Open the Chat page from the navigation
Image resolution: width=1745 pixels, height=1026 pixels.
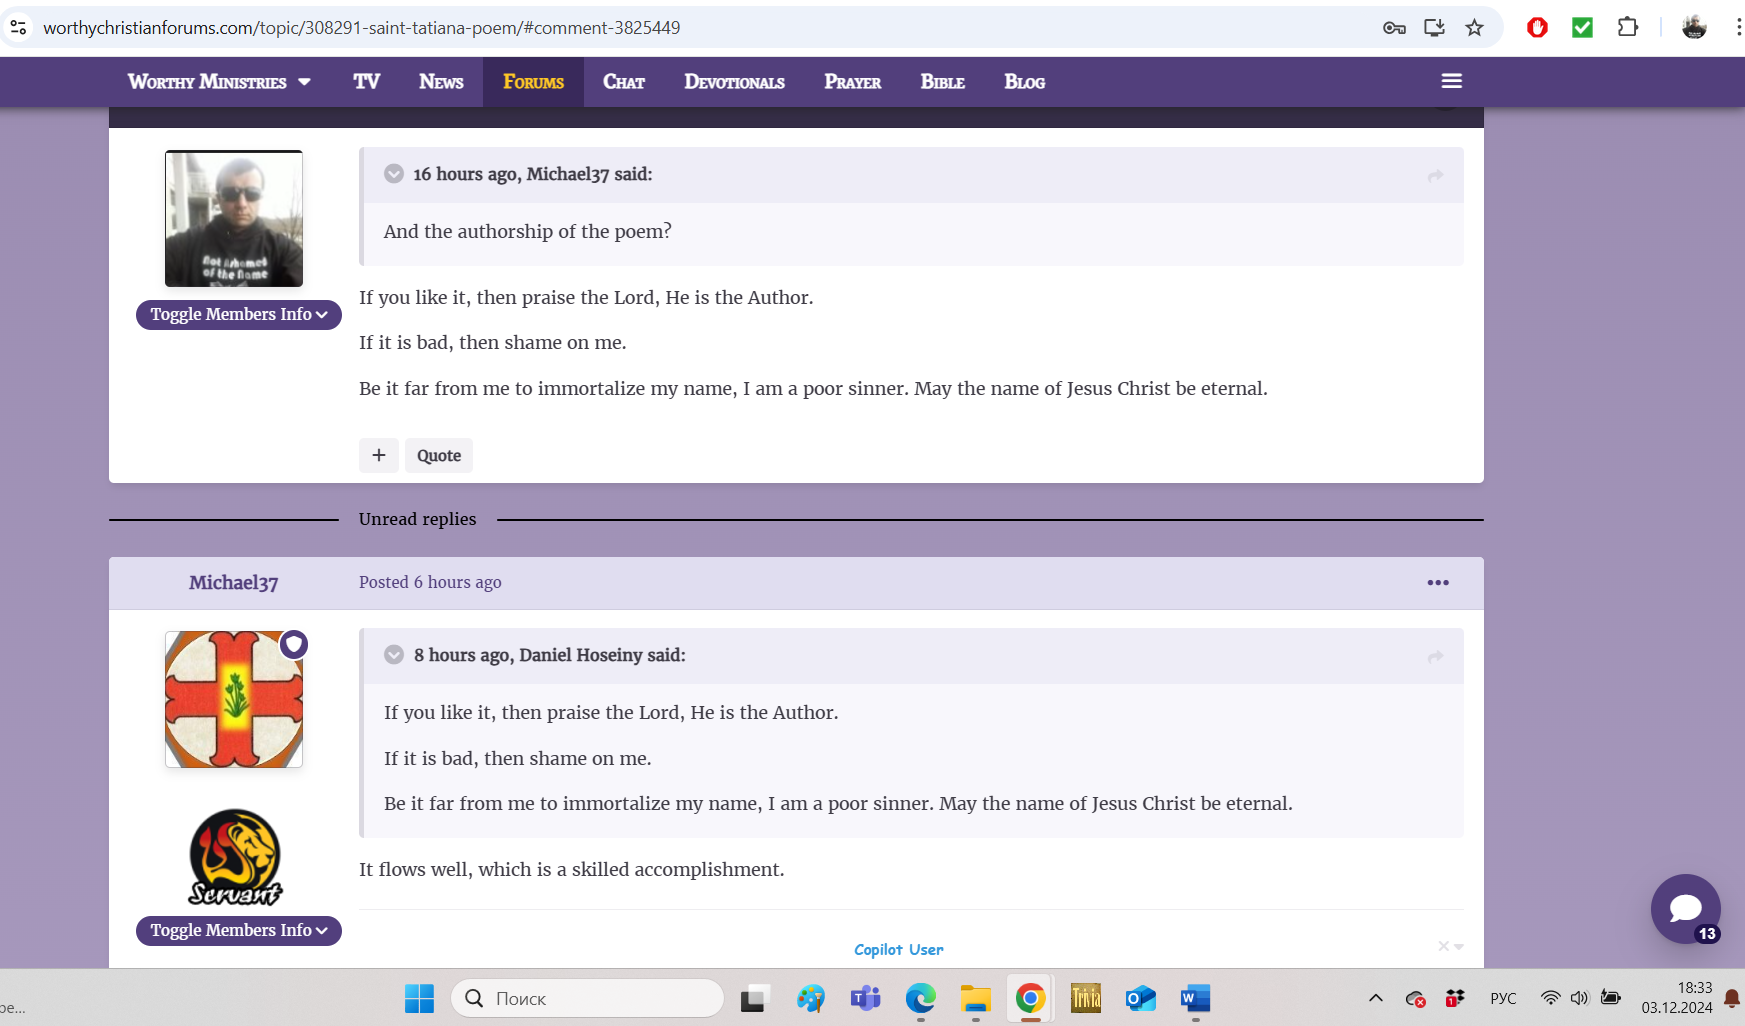(x=624, y=82)
